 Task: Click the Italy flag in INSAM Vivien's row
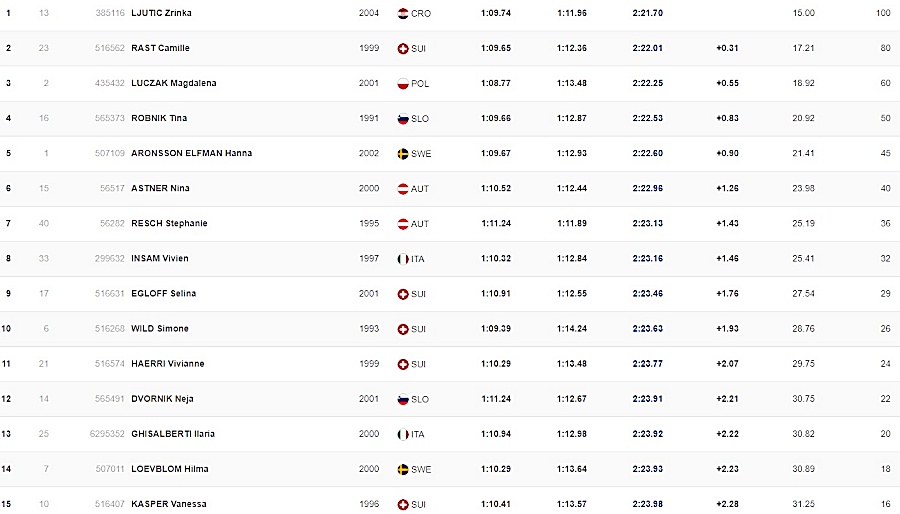coord(402,258)
